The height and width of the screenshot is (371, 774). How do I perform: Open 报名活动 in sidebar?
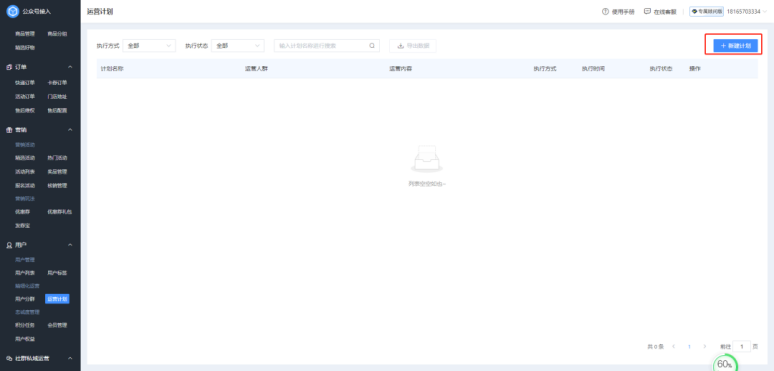(x=25, y=186)
